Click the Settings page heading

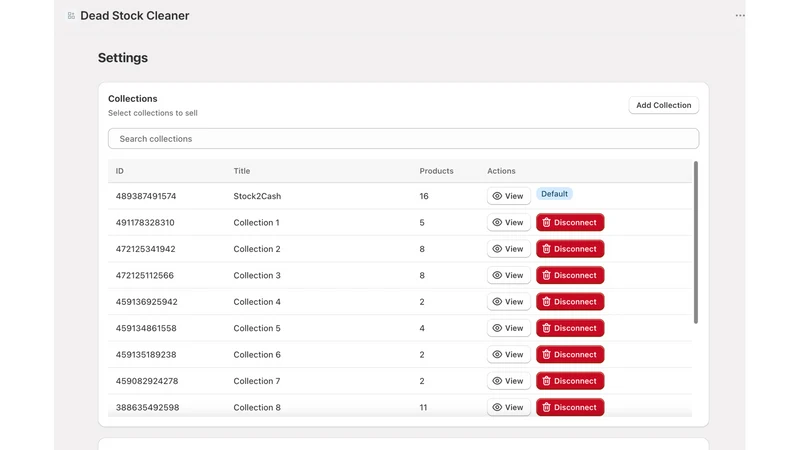point(123,58)
